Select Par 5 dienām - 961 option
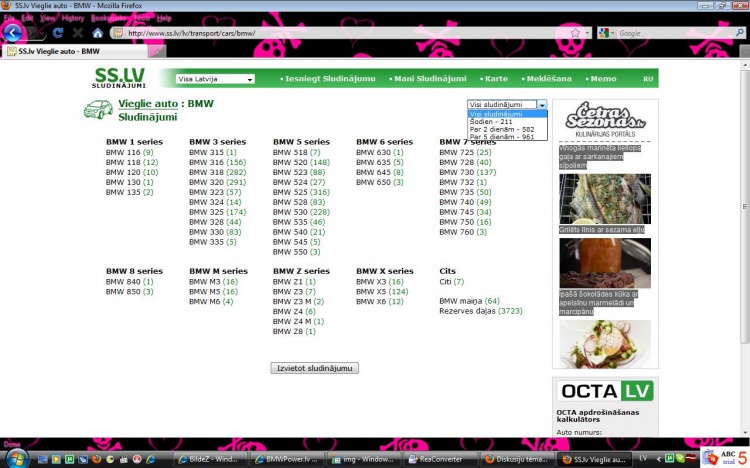The height and width of the screenshot is (468, 750). [507, 136]
